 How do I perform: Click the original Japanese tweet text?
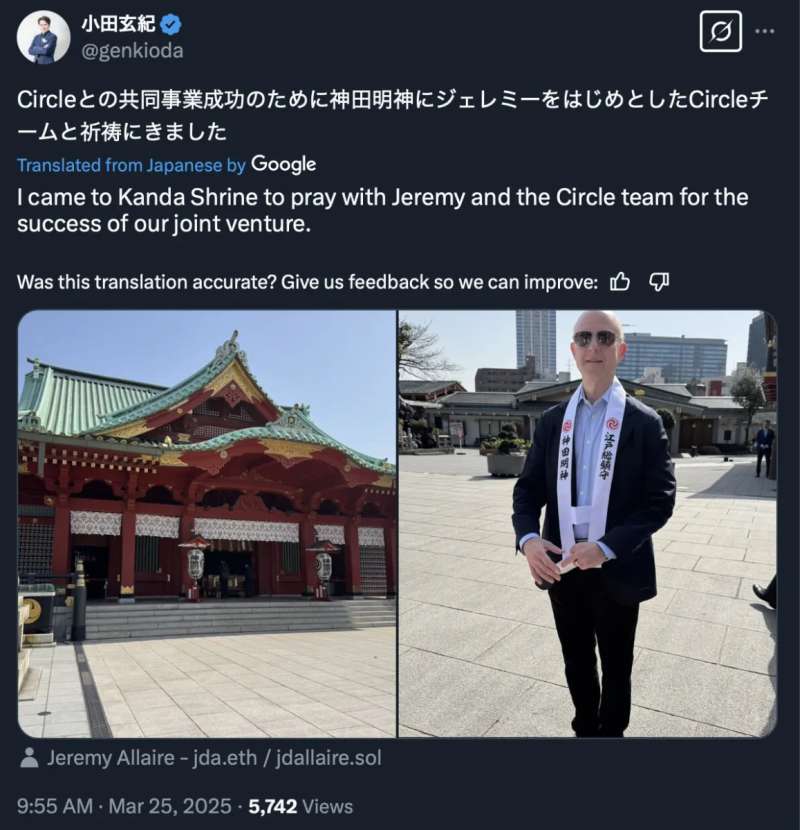pyautogui.click(x=393, y=115)
